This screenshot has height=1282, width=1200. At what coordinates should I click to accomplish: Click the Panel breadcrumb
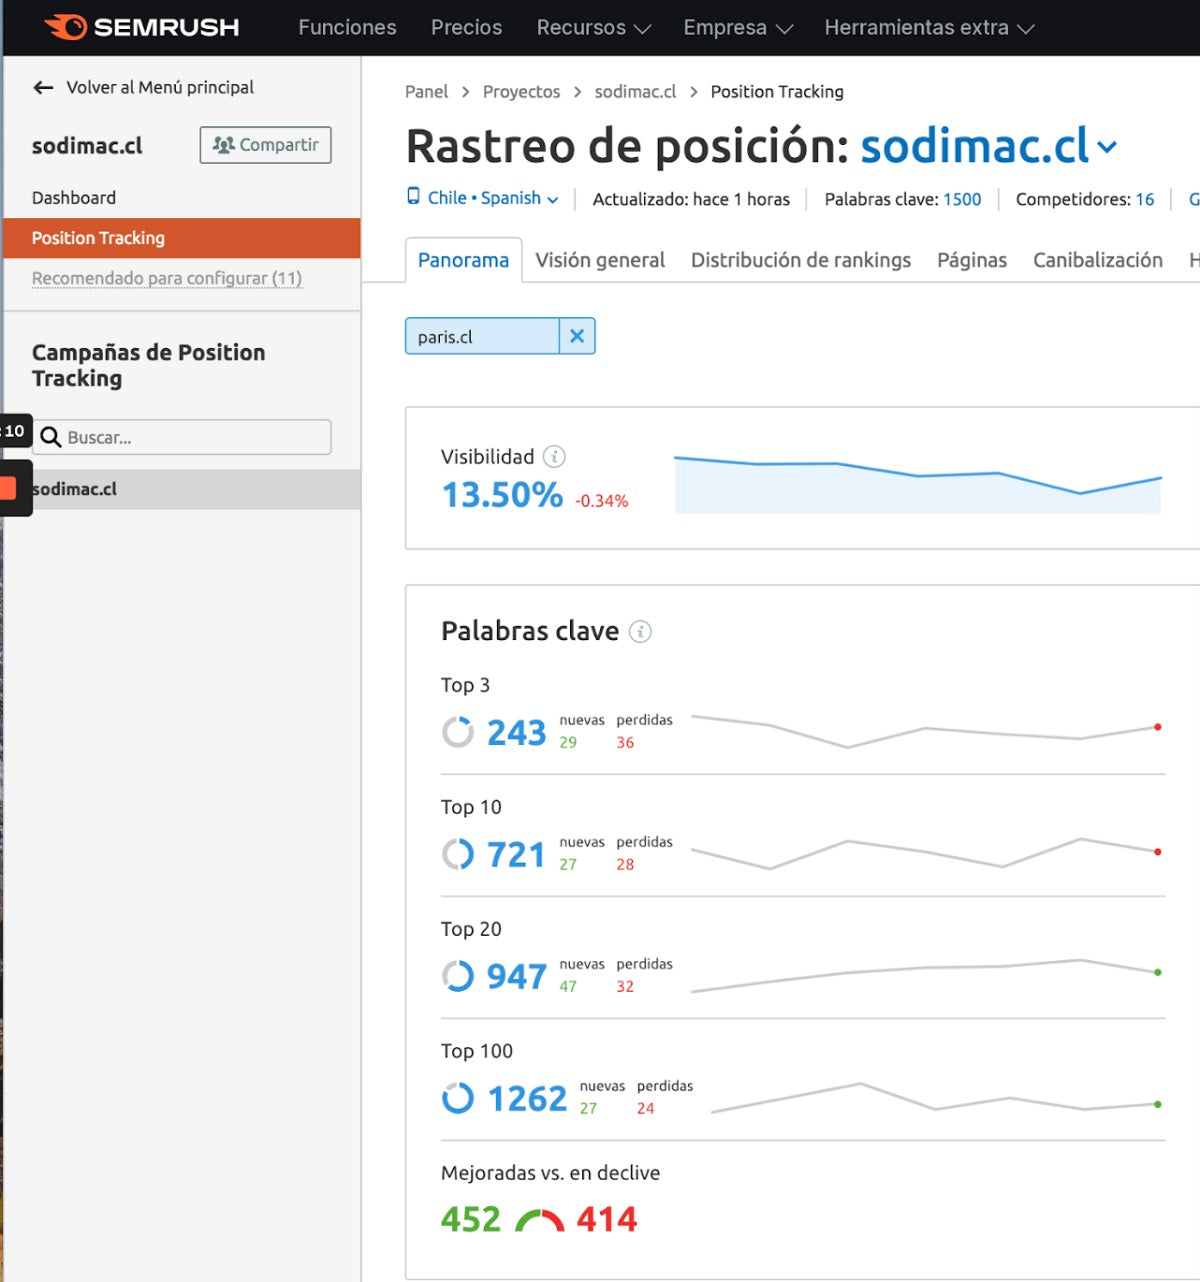[x=427, y=92]
